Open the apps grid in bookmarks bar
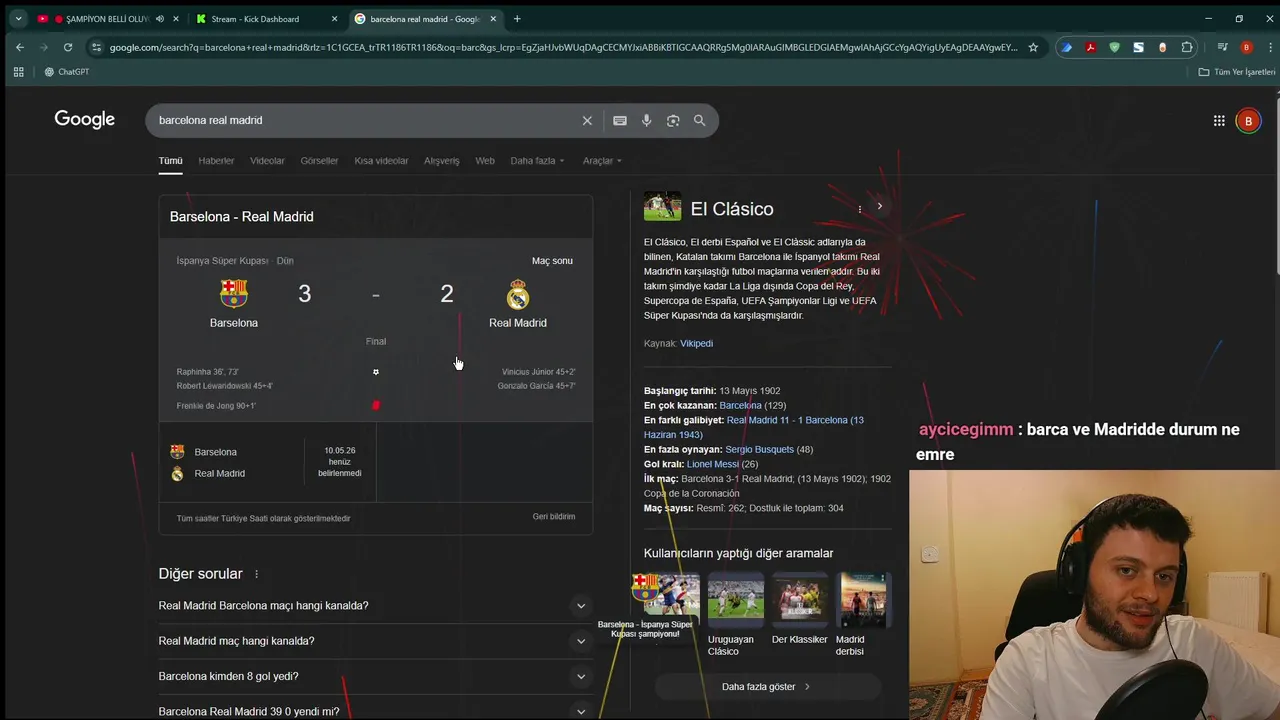Viewport: 1280px width, 720px height. (18, 72)
